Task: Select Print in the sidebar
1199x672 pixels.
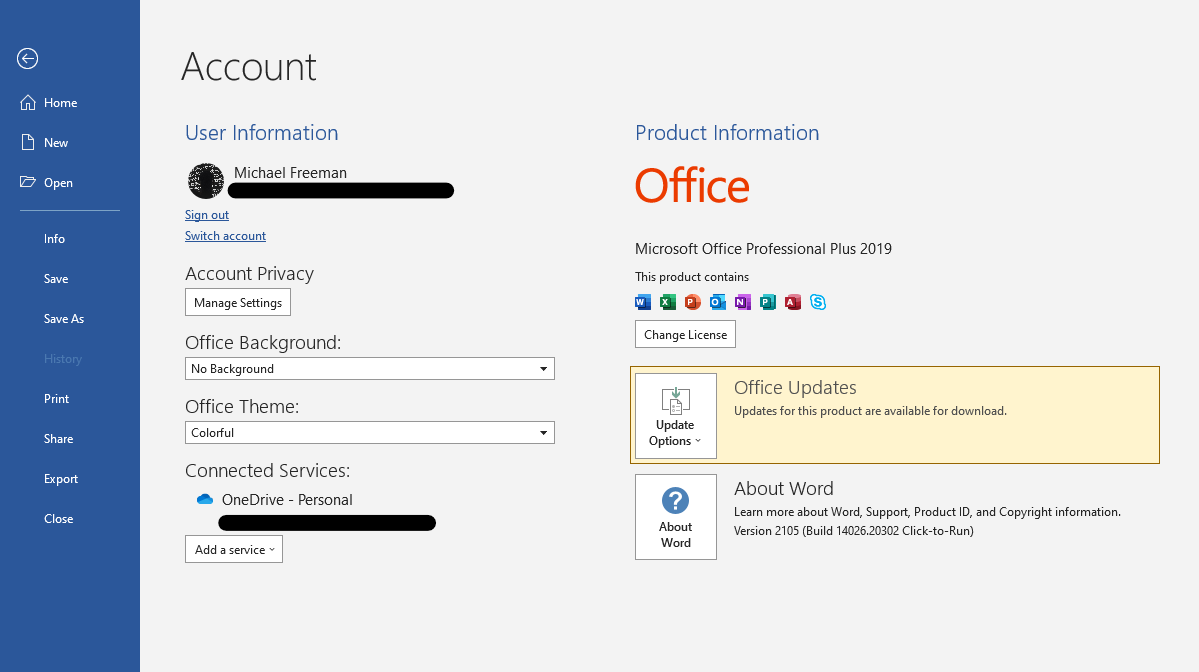Action: click(57, 399)
